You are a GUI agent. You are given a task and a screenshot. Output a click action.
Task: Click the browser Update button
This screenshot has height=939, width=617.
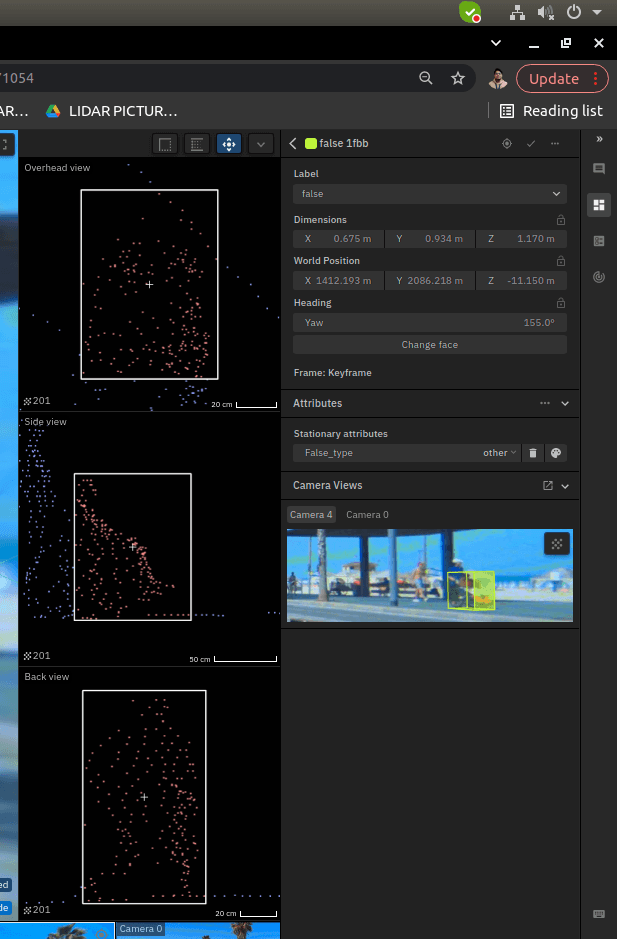pyautogui.click(x=562, y=79)
